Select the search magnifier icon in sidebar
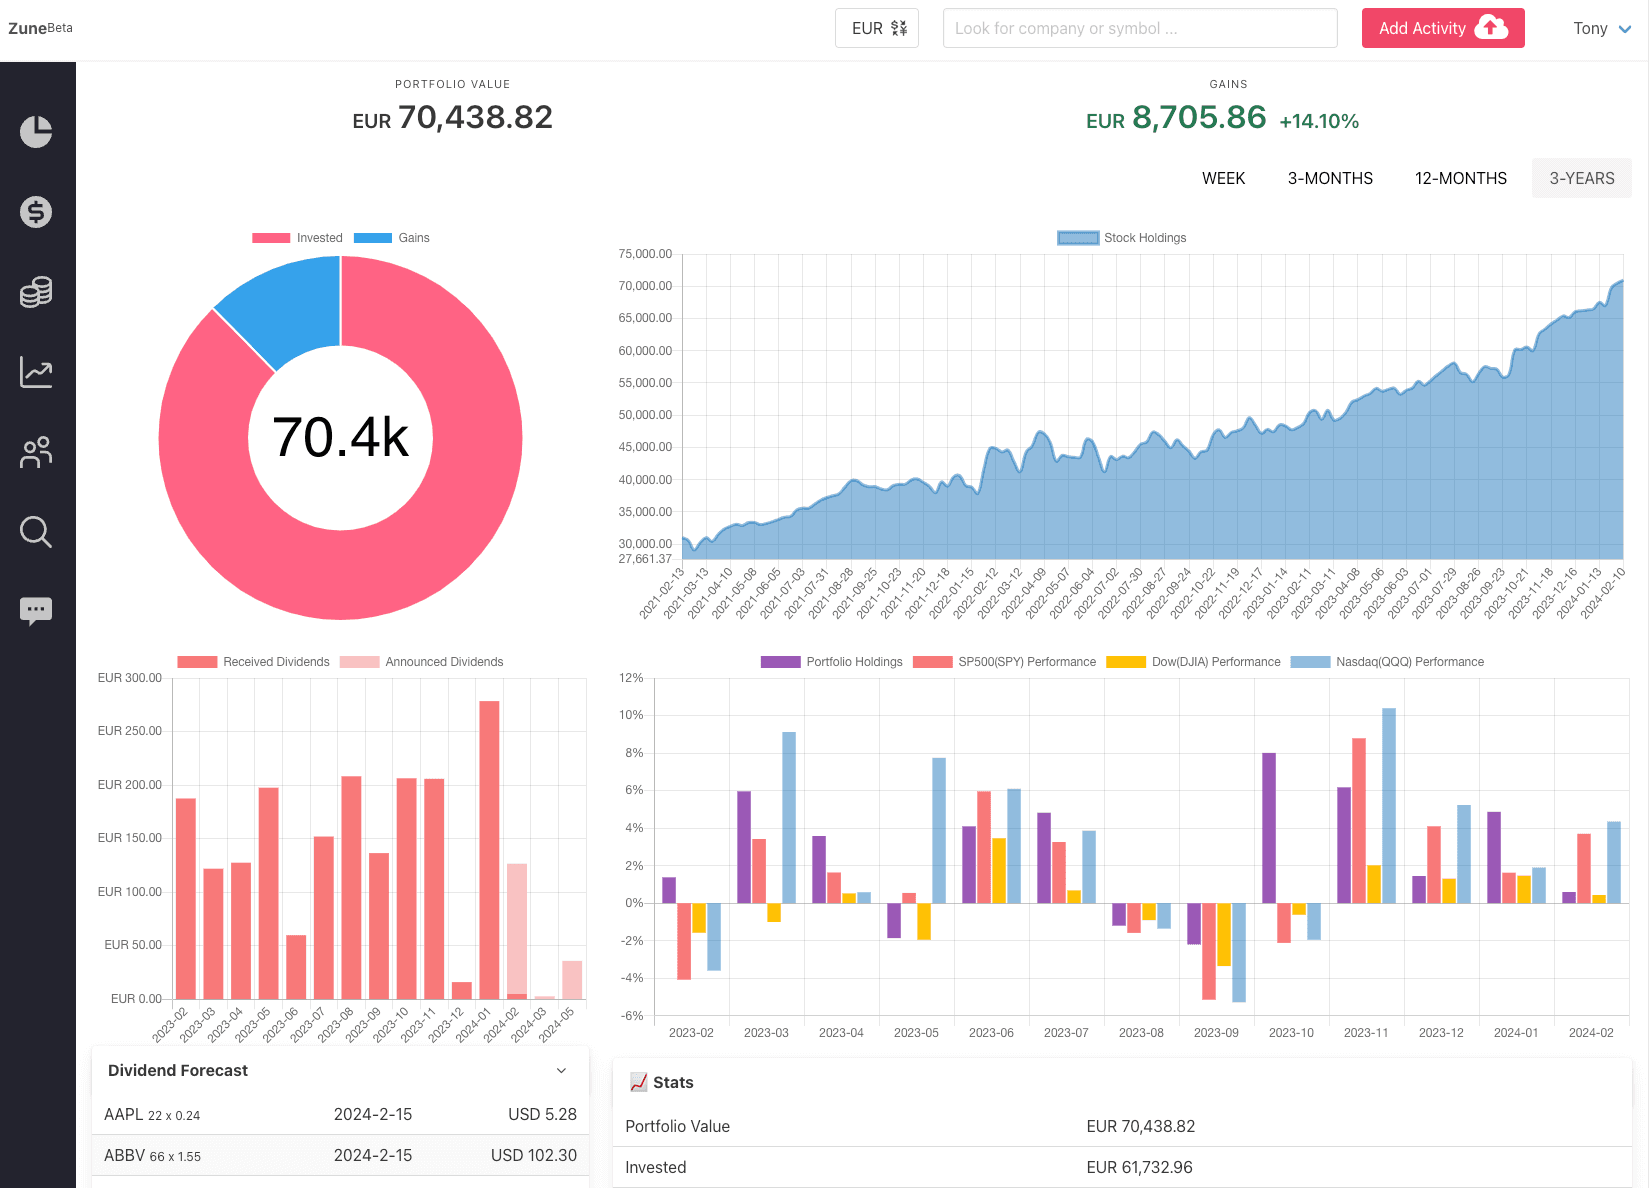The height and width of the screenshot is (1188, 1649). point(36,532)
